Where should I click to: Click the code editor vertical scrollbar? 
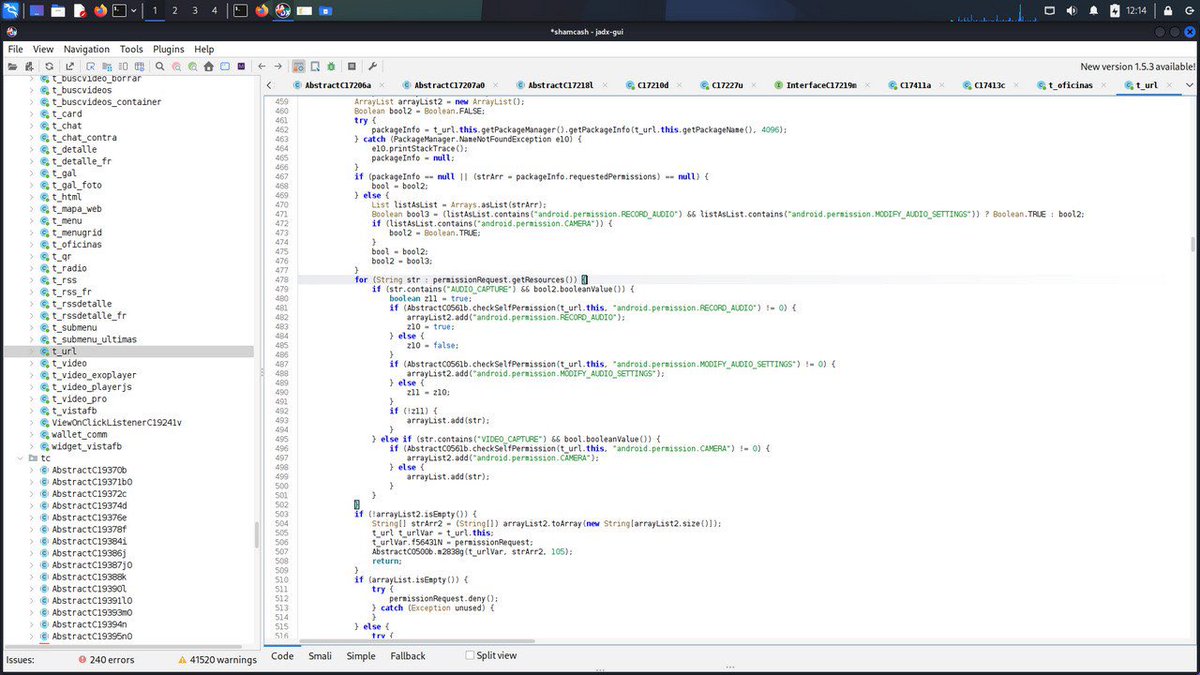[x=1193, y=245]
